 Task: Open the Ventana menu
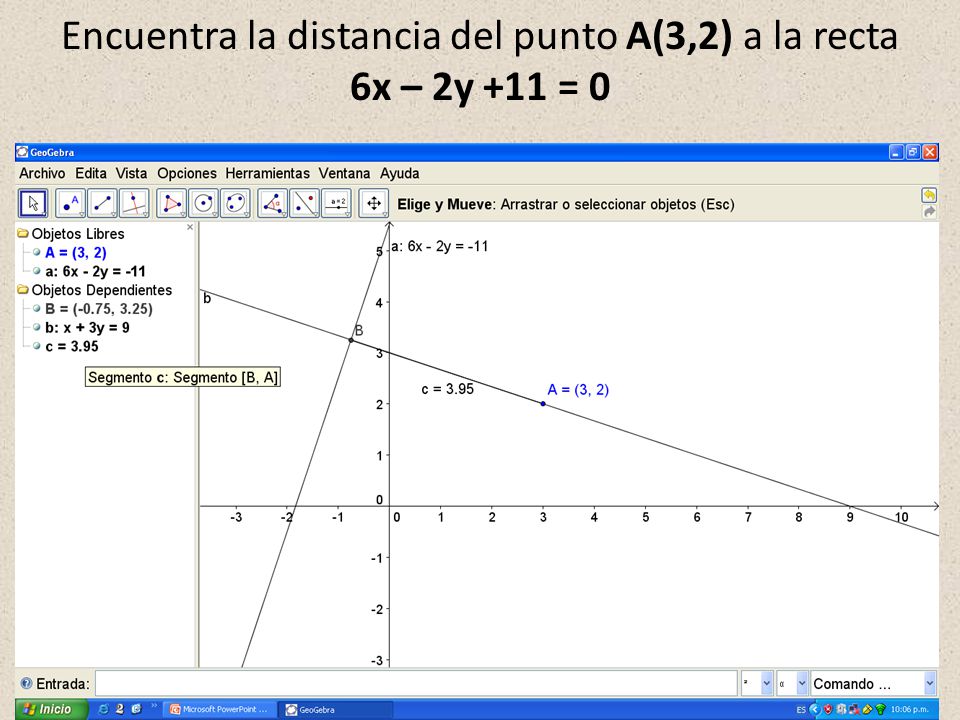point(344,173)
